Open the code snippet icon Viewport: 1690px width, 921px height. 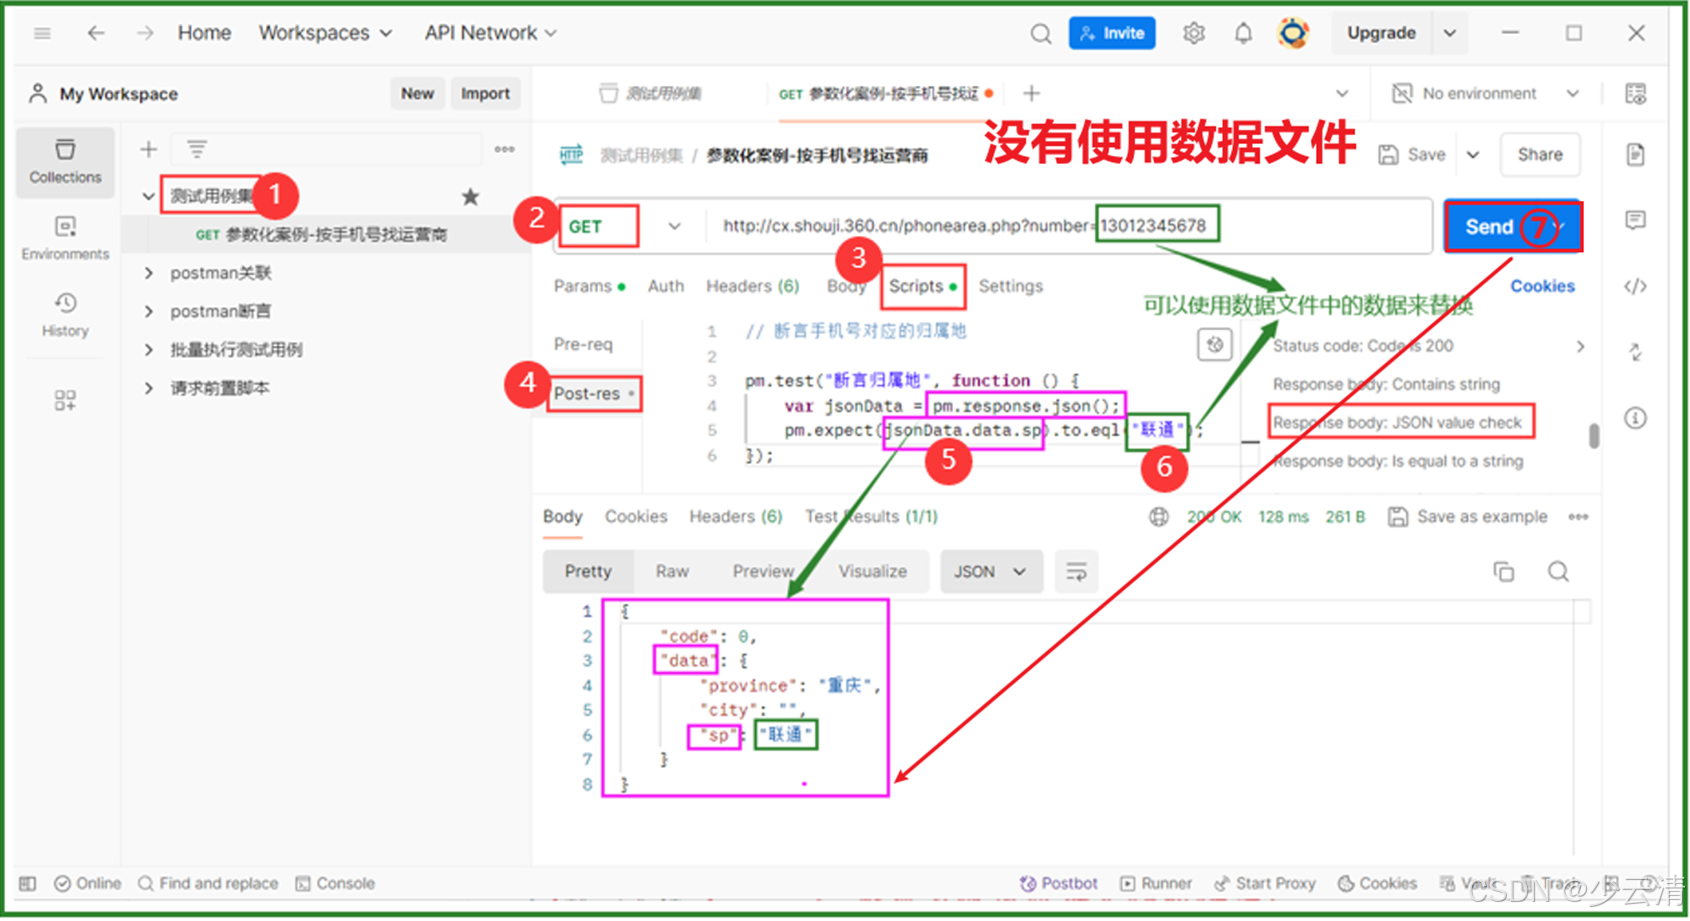point(1635,287)
